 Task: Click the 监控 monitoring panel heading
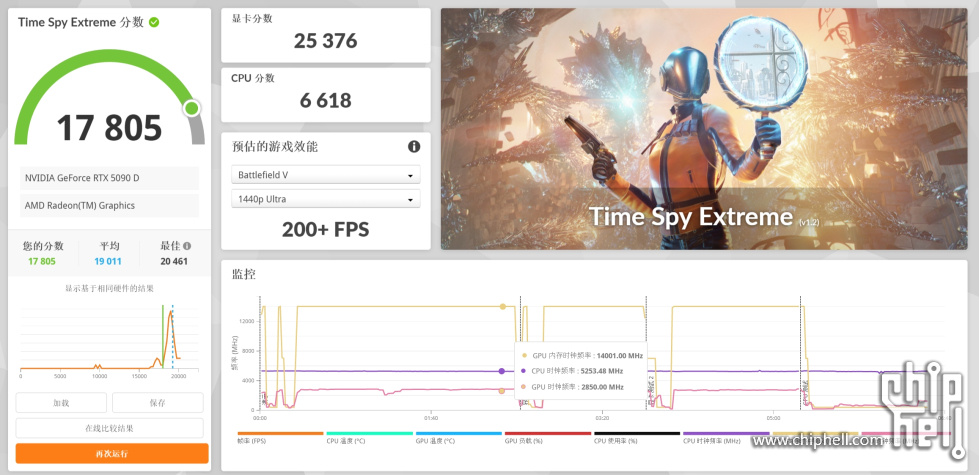click(244, 274)
